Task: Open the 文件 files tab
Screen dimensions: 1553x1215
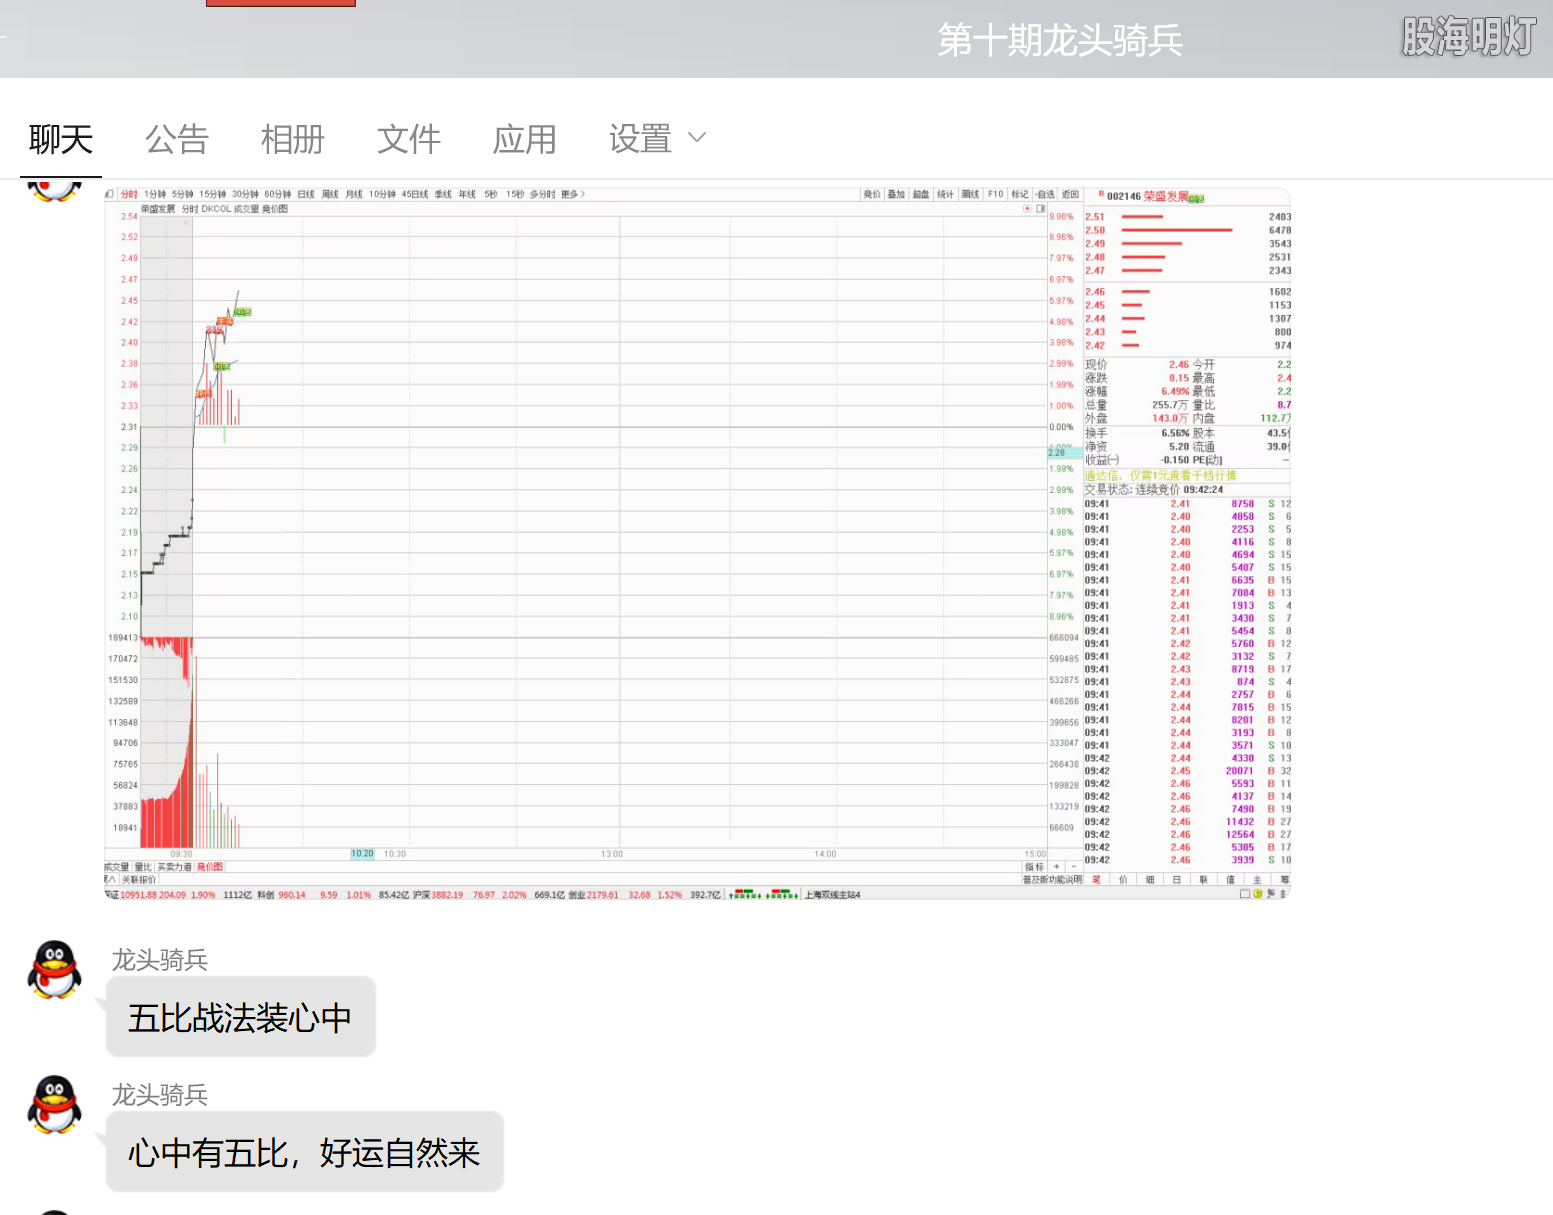Action: coord(408,139)
